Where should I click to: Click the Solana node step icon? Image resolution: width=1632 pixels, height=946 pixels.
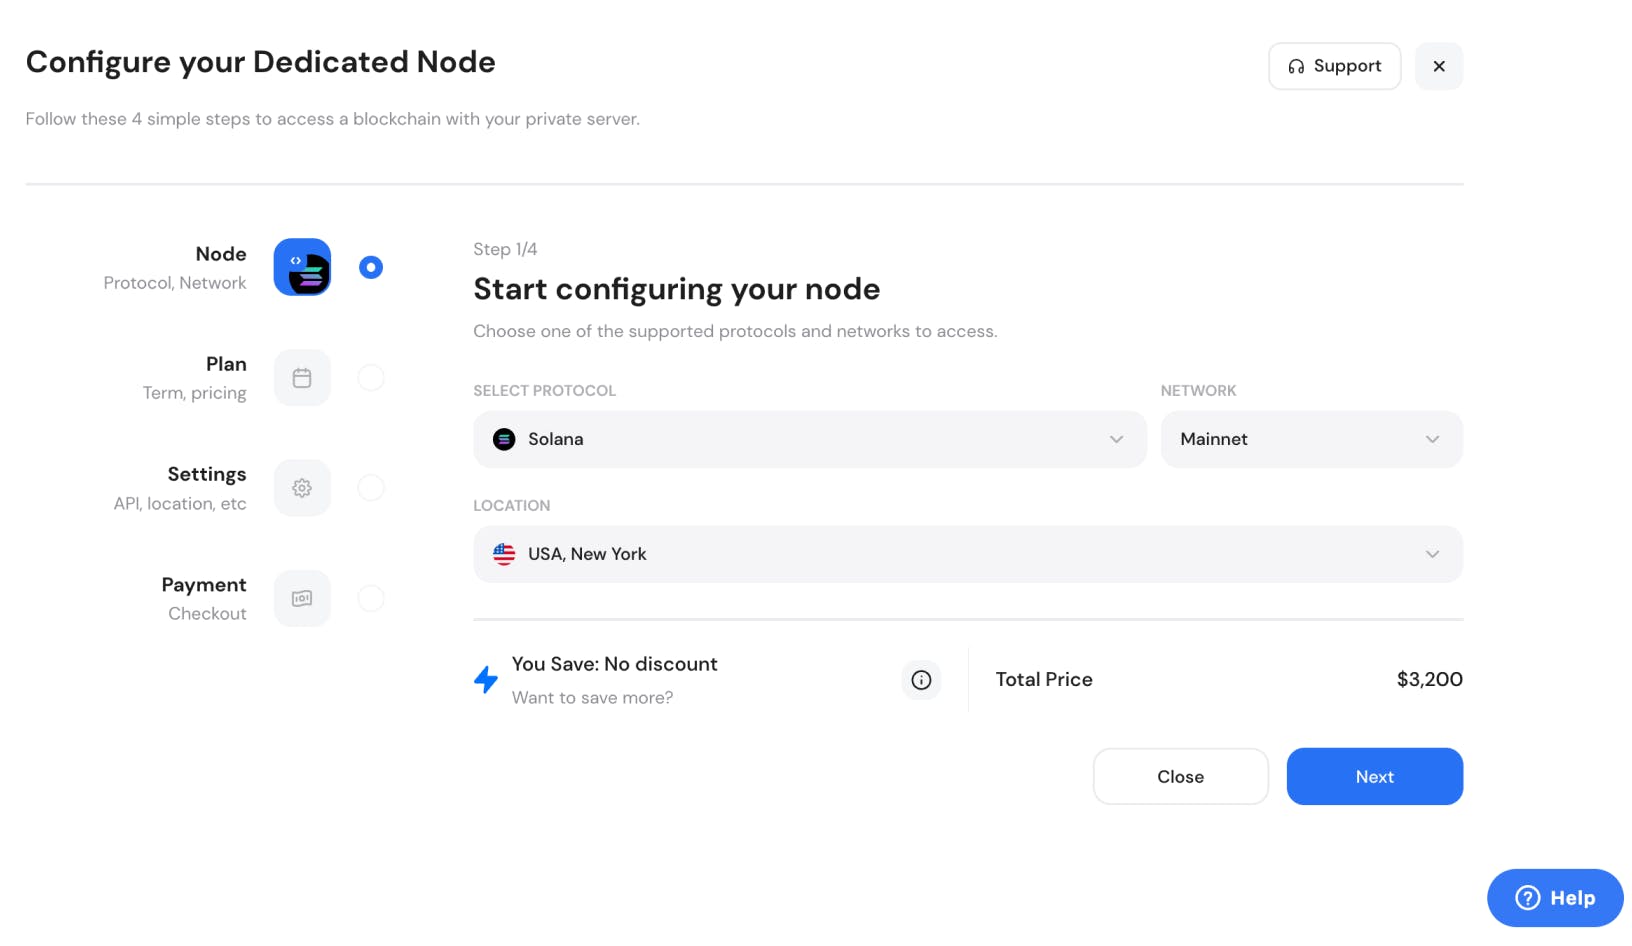pyautogui.click(x=302, y=267)
